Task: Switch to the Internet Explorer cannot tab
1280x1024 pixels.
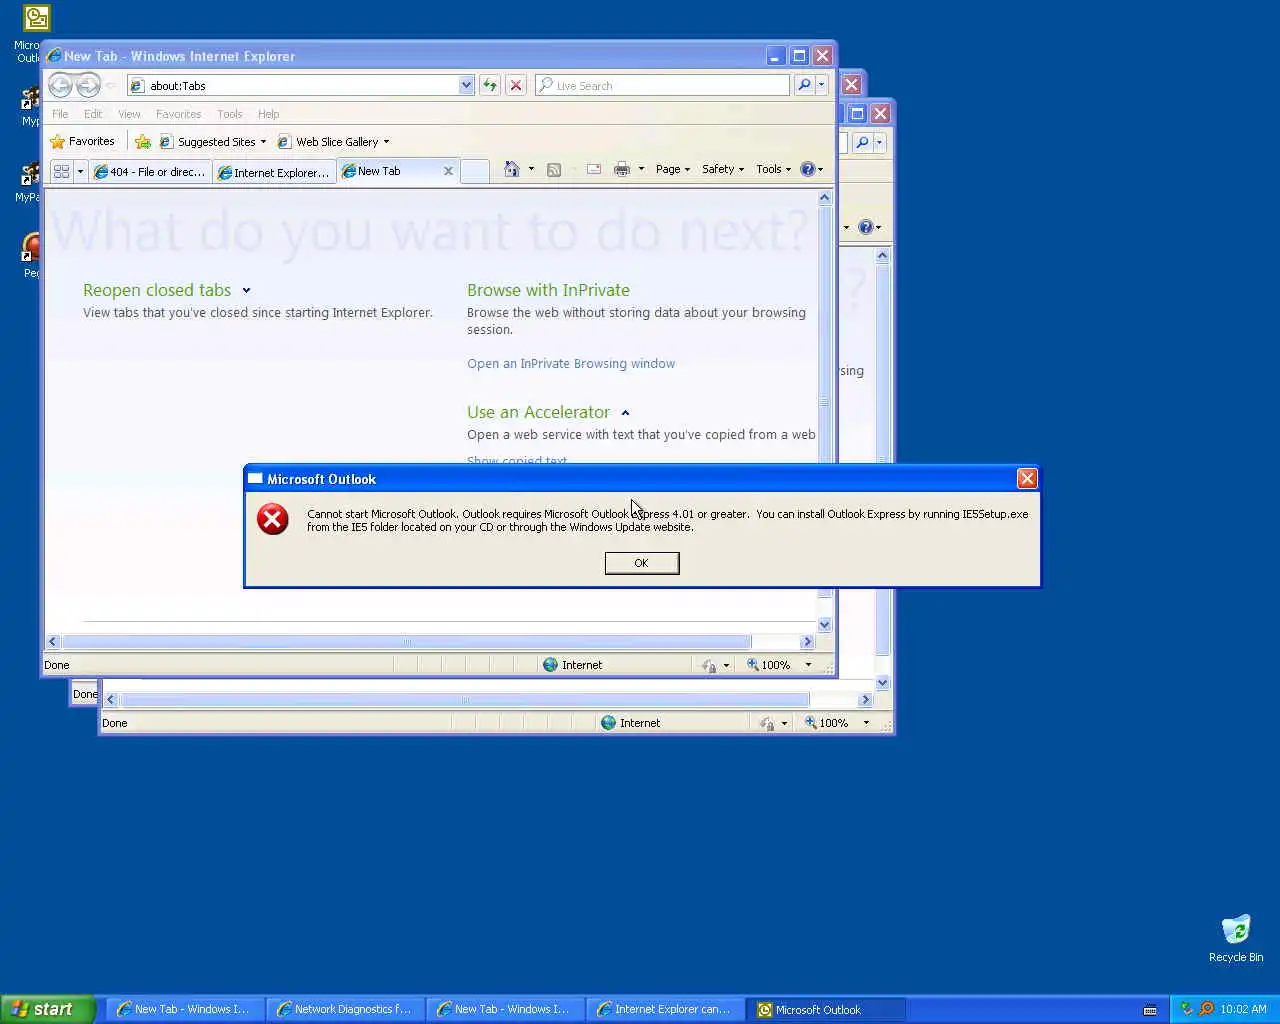Action: pos(274,172)
